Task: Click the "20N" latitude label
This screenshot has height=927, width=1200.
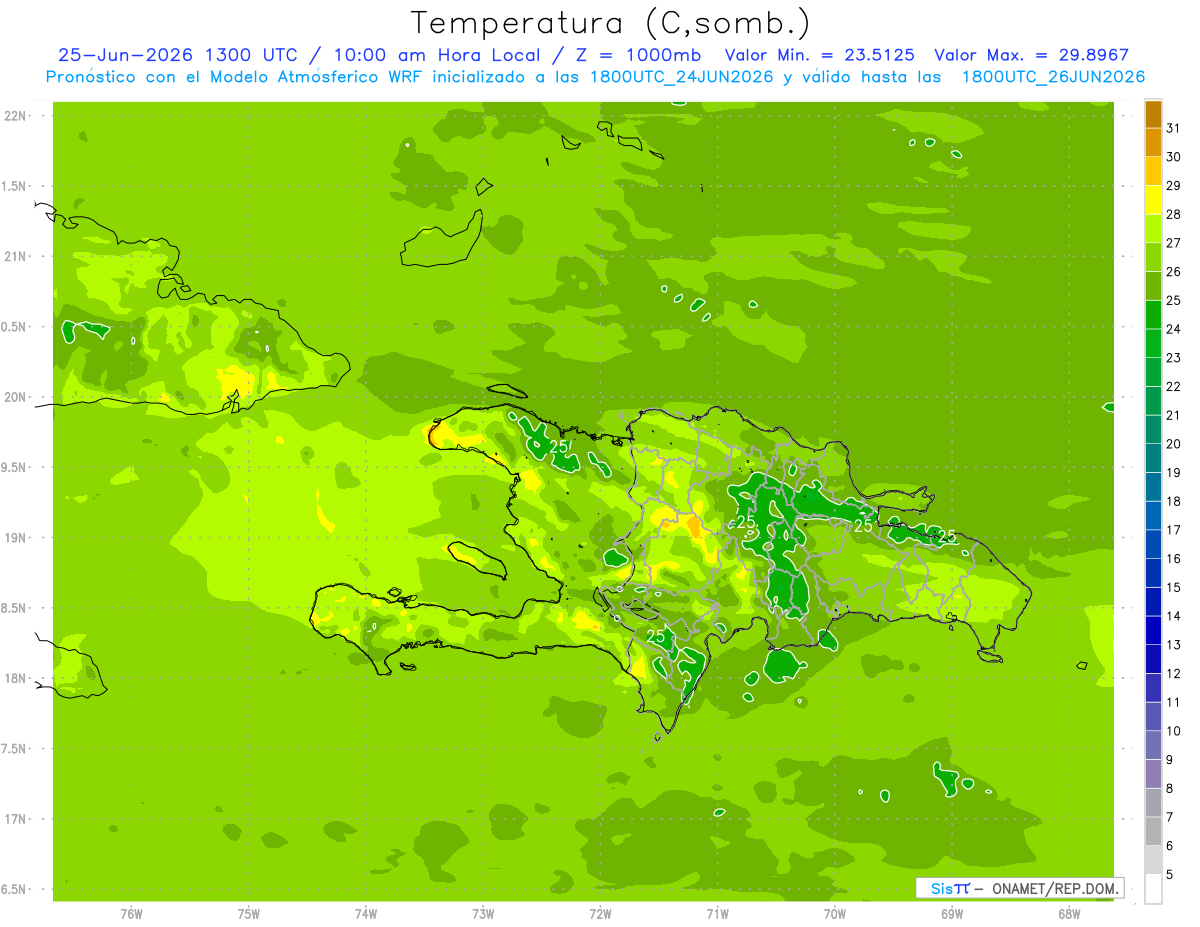Action: coord(15,397)
